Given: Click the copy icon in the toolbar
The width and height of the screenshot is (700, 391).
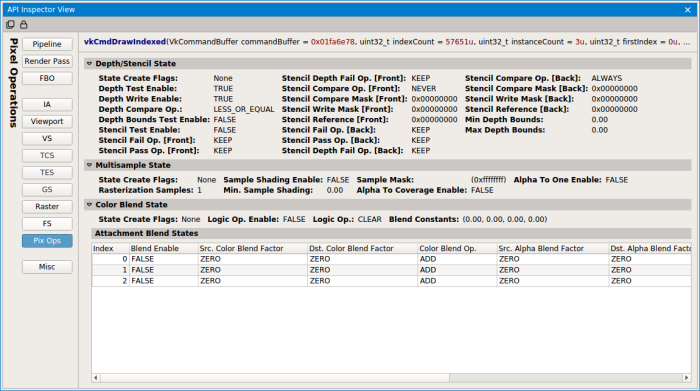Looking at the screenshot, I should [10, 25].
